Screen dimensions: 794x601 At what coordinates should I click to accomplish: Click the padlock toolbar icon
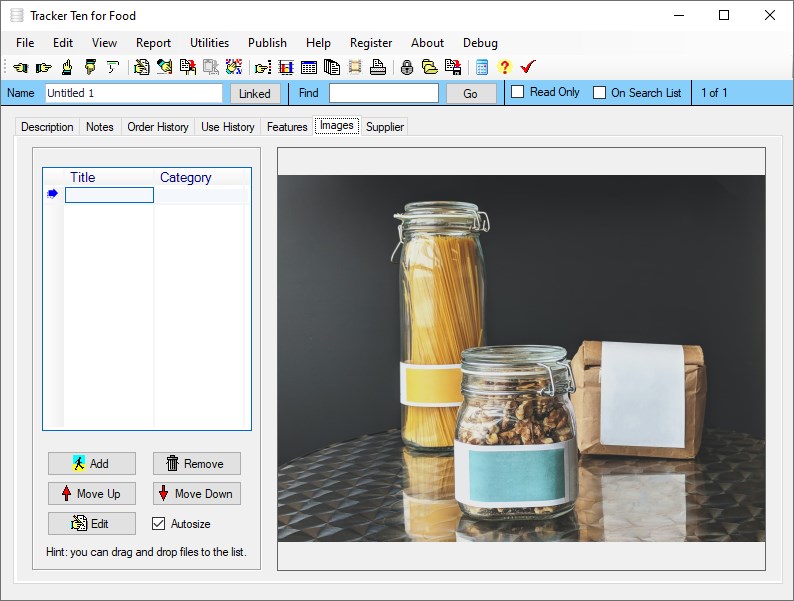[407, 67]
